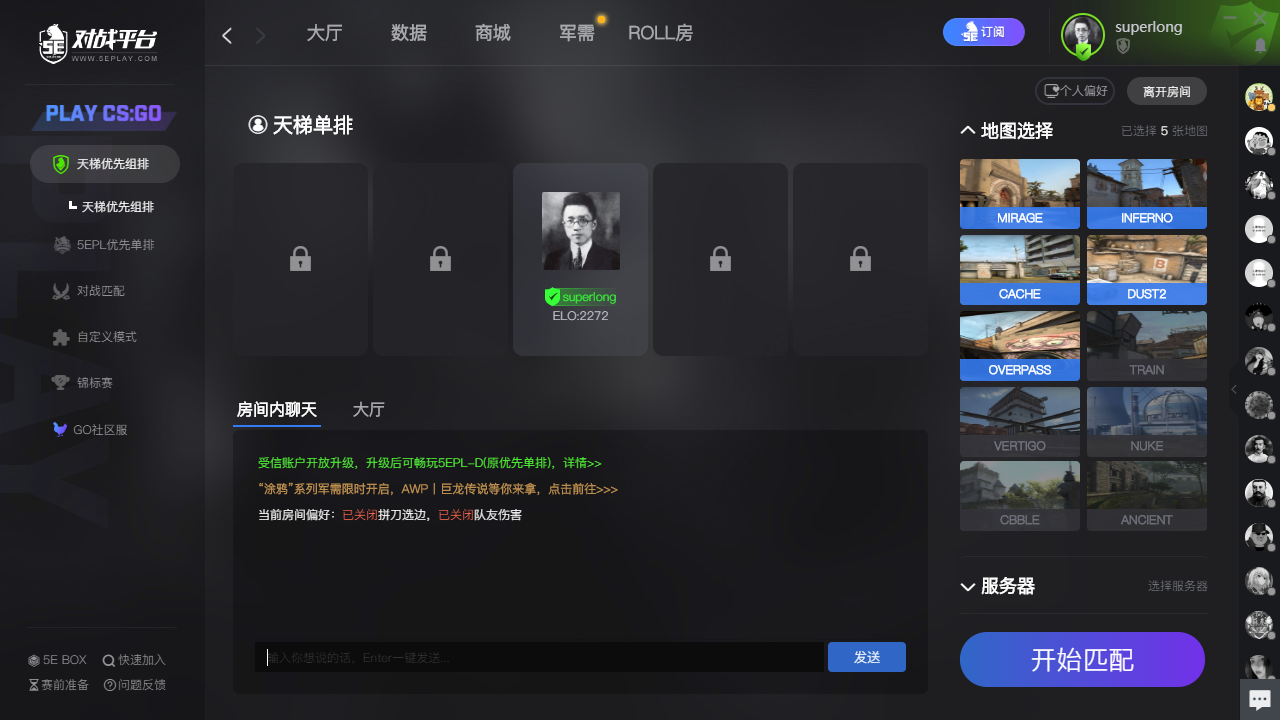The width and height of the screenshot is (1280, 720).
Task: Collapse the 地图选择 section
Action: coord(968,131)
